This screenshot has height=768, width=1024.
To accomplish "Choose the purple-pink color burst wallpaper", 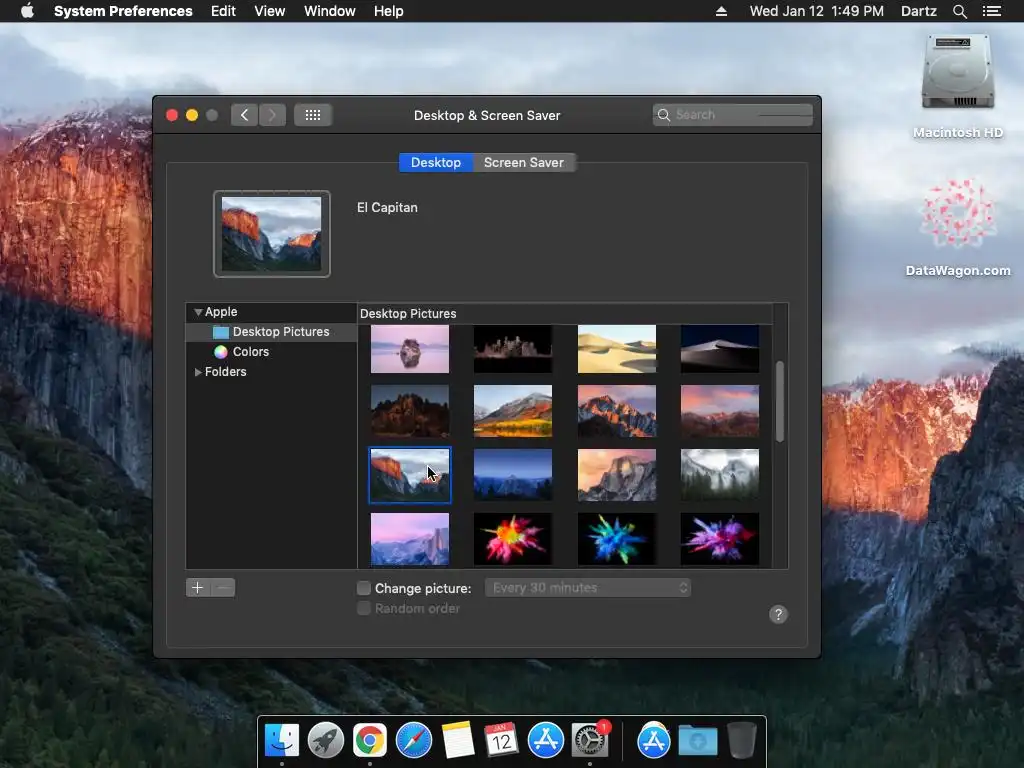I will coord(720,539).
